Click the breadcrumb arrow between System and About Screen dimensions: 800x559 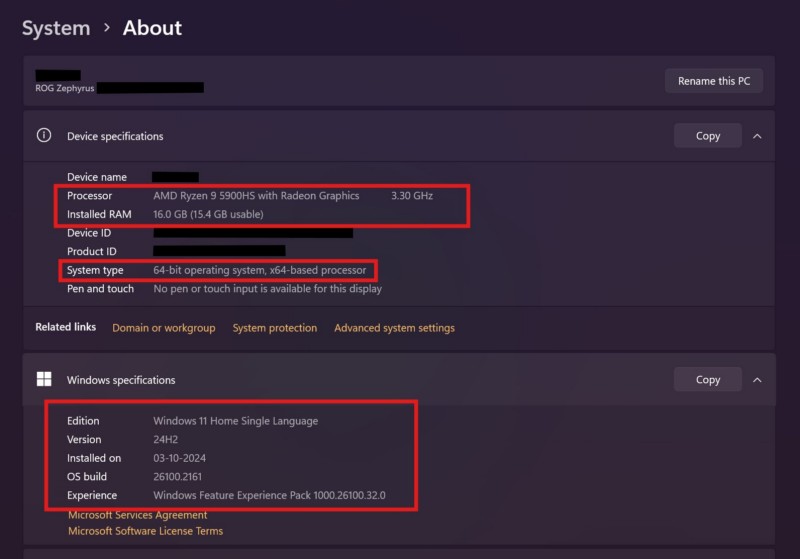(107, 28)
